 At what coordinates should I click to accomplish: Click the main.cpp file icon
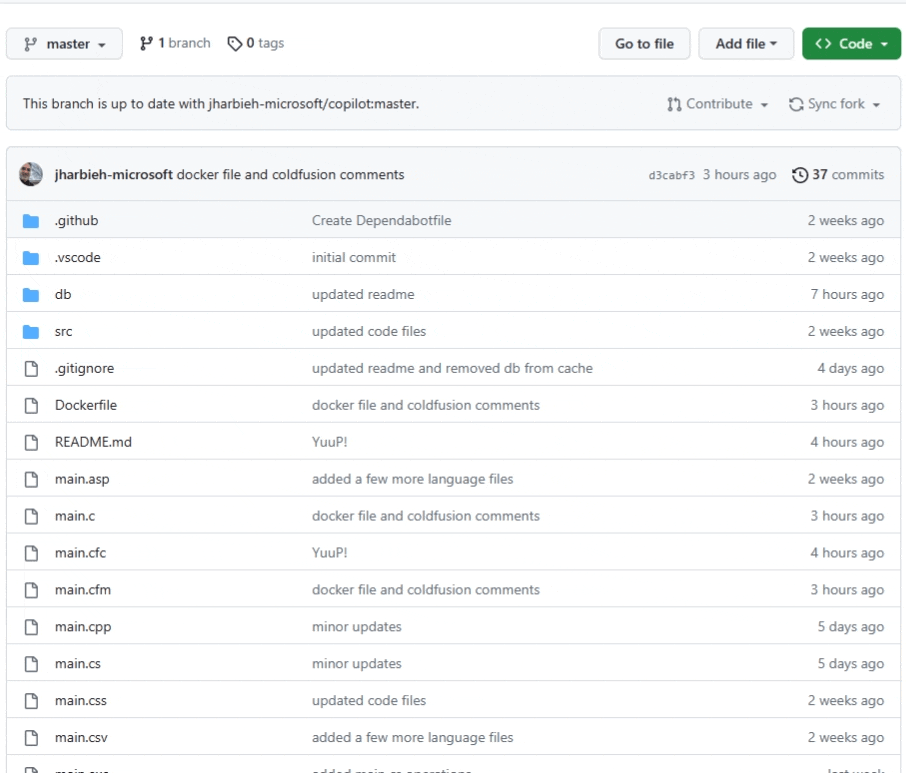pos(31,627)
